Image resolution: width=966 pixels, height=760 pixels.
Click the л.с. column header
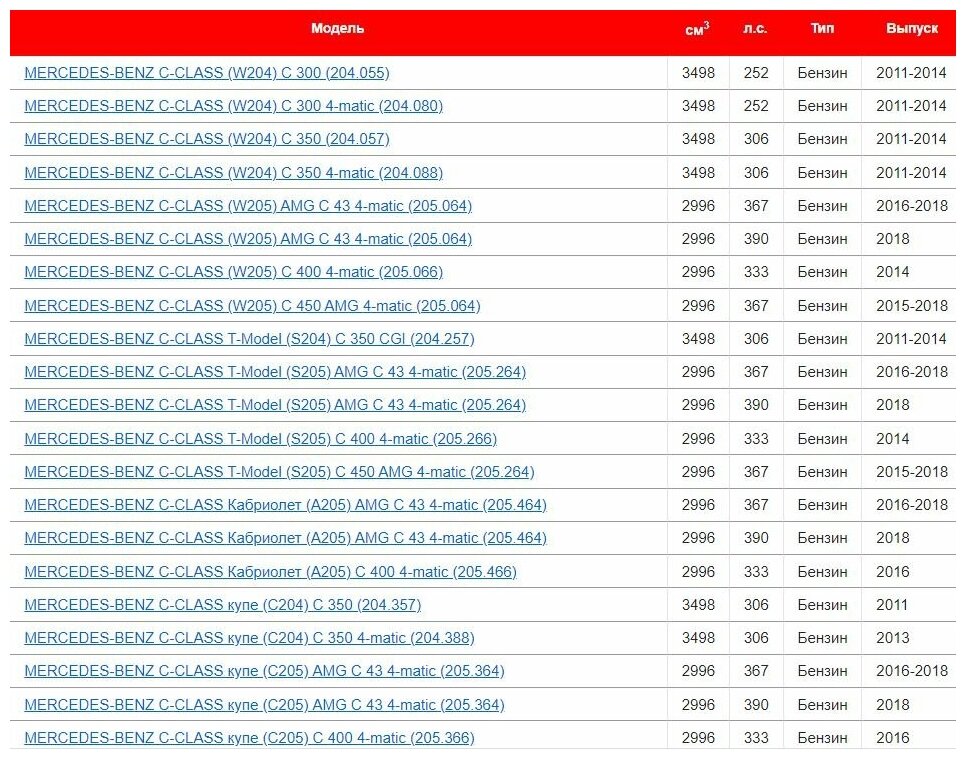pyautogui.click(x=755, y=28)
